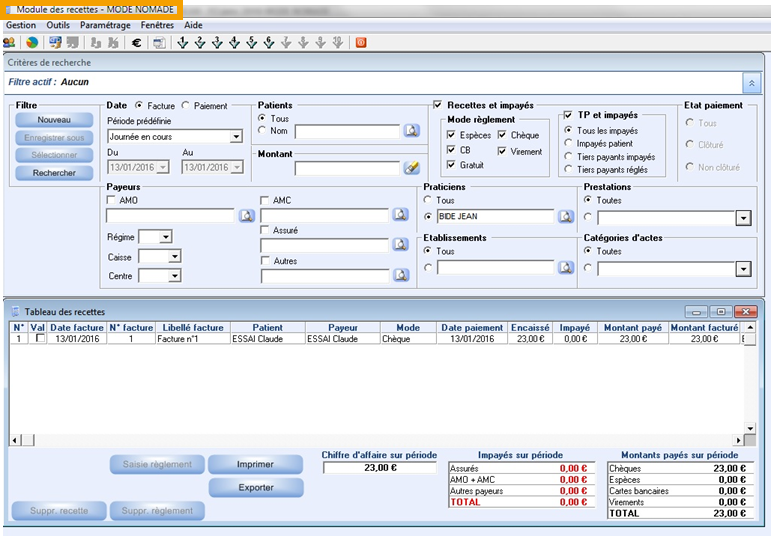Uncheck the Espèces payment mode checkbox
Screen dimensions: 771x536
pyautogui.click(x=452, y=135)
